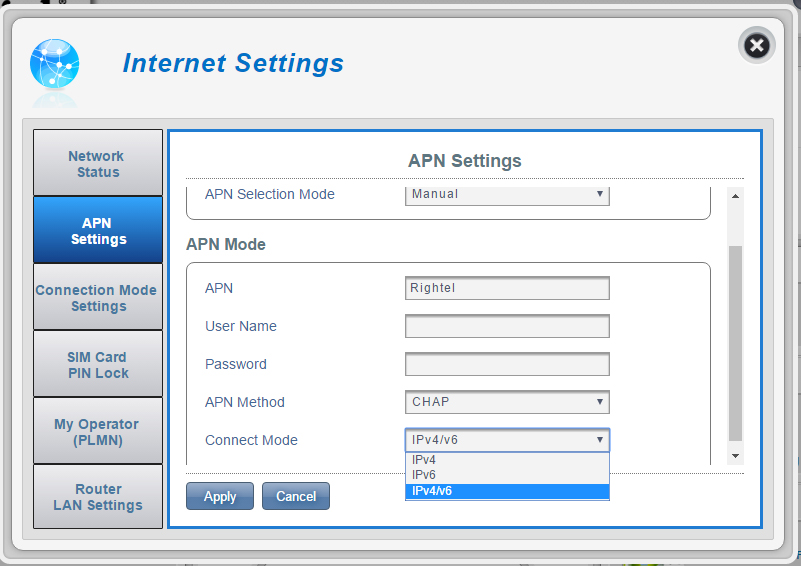Select the APN Settings tab
The height and width of the screenshot is (566, 801).
(97, 231)
